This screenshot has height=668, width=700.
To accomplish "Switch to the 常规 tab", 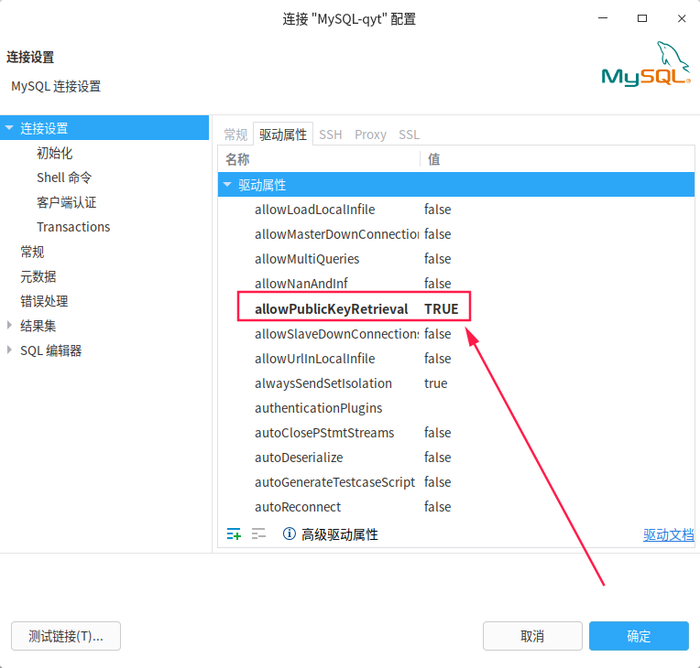I will [x=235, y=134].
